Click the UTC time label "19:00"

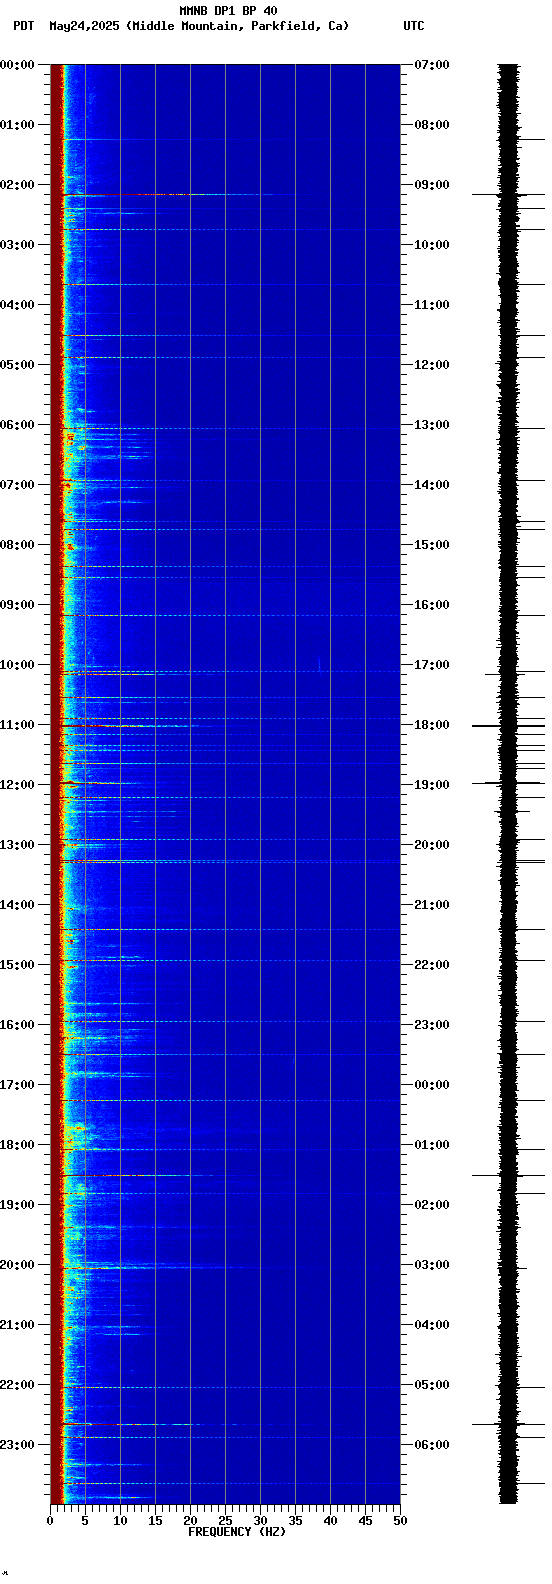coord(432,785)
